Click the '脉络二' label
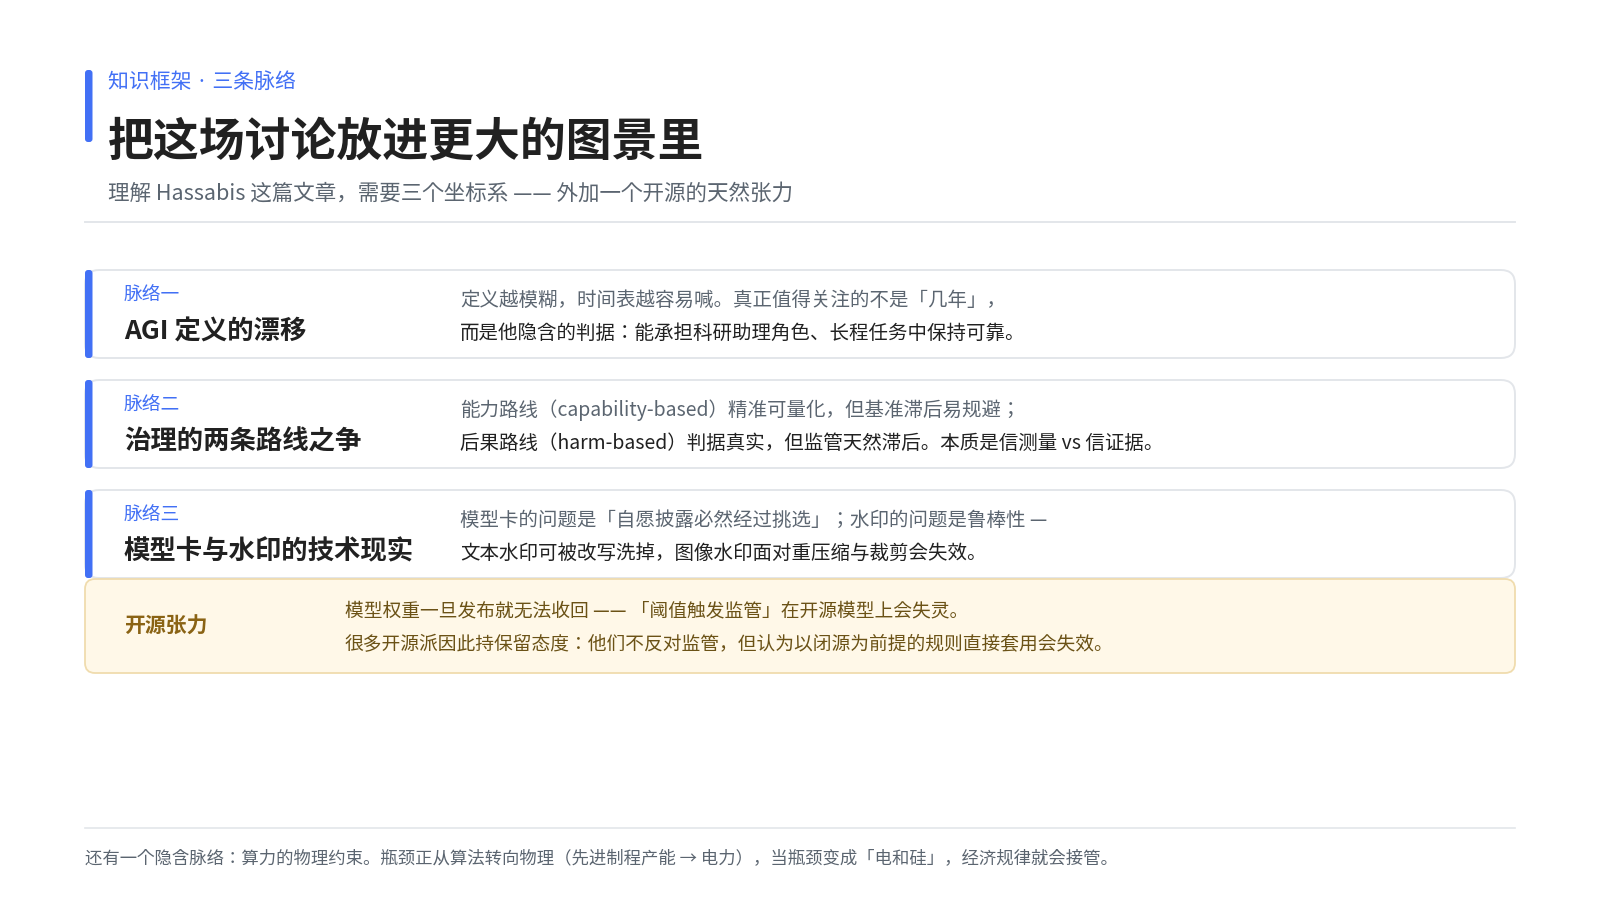Screen dimensions: 1600x900 (x=151, y=403)
